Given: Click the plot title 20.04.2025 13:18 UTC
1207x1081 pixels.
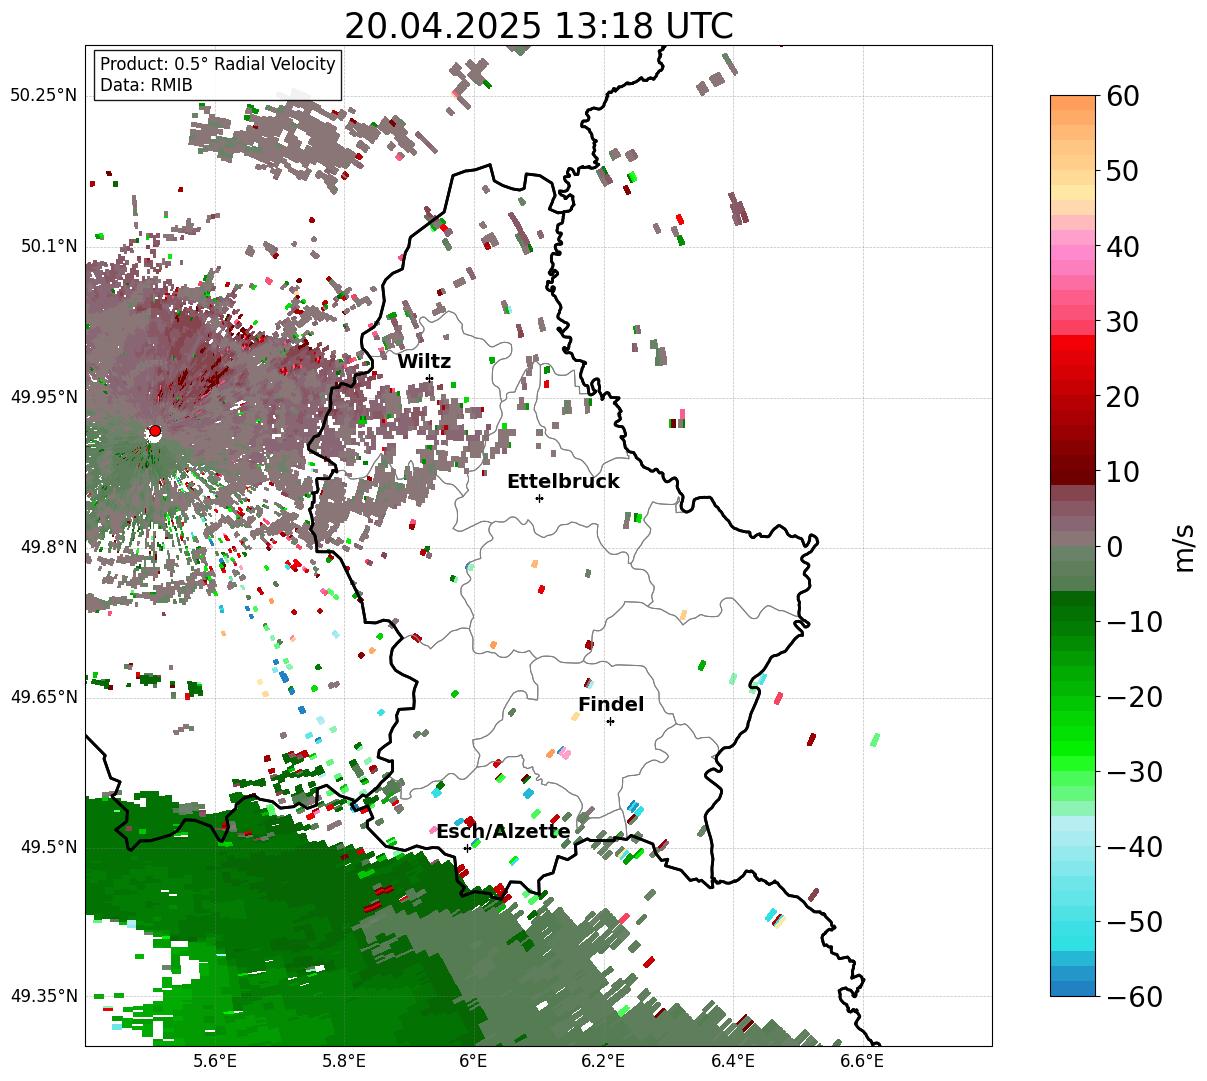Looking at the screenshot, I should click(x=538, y=26).
